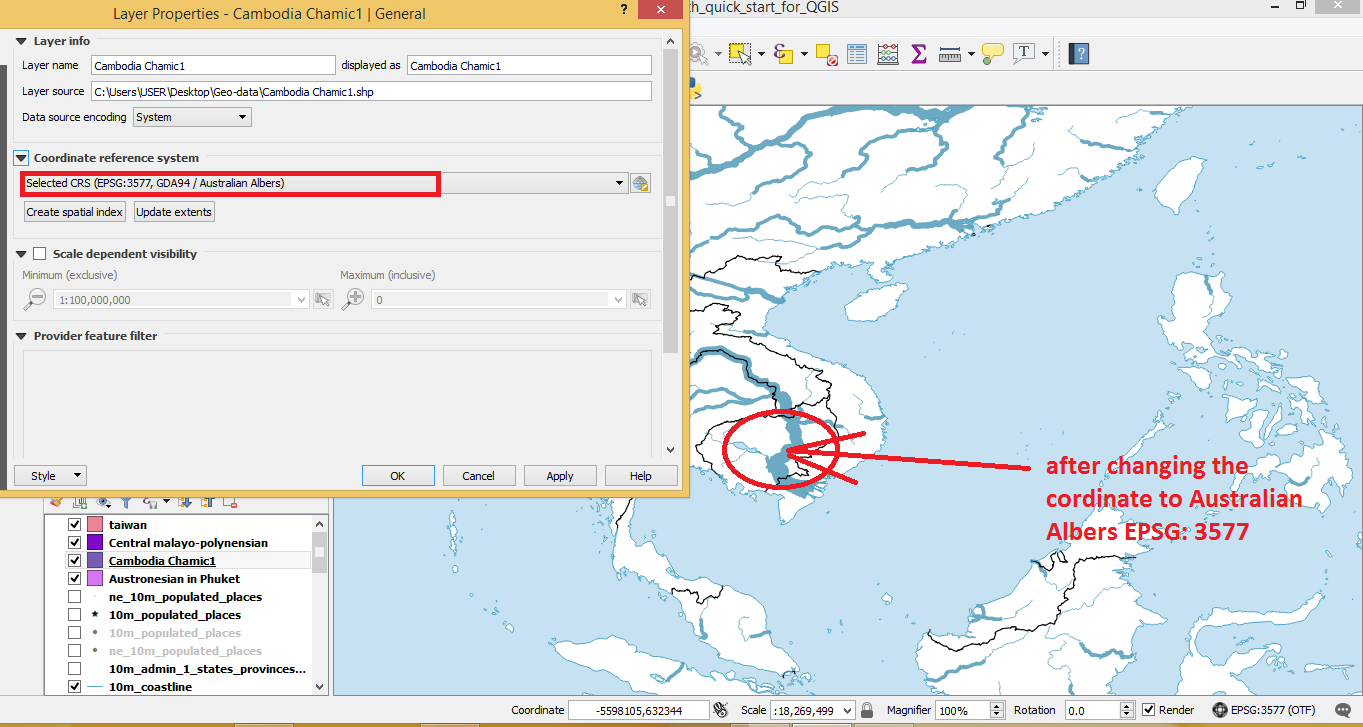Deselect features from all layers icon

pos(826,54)
